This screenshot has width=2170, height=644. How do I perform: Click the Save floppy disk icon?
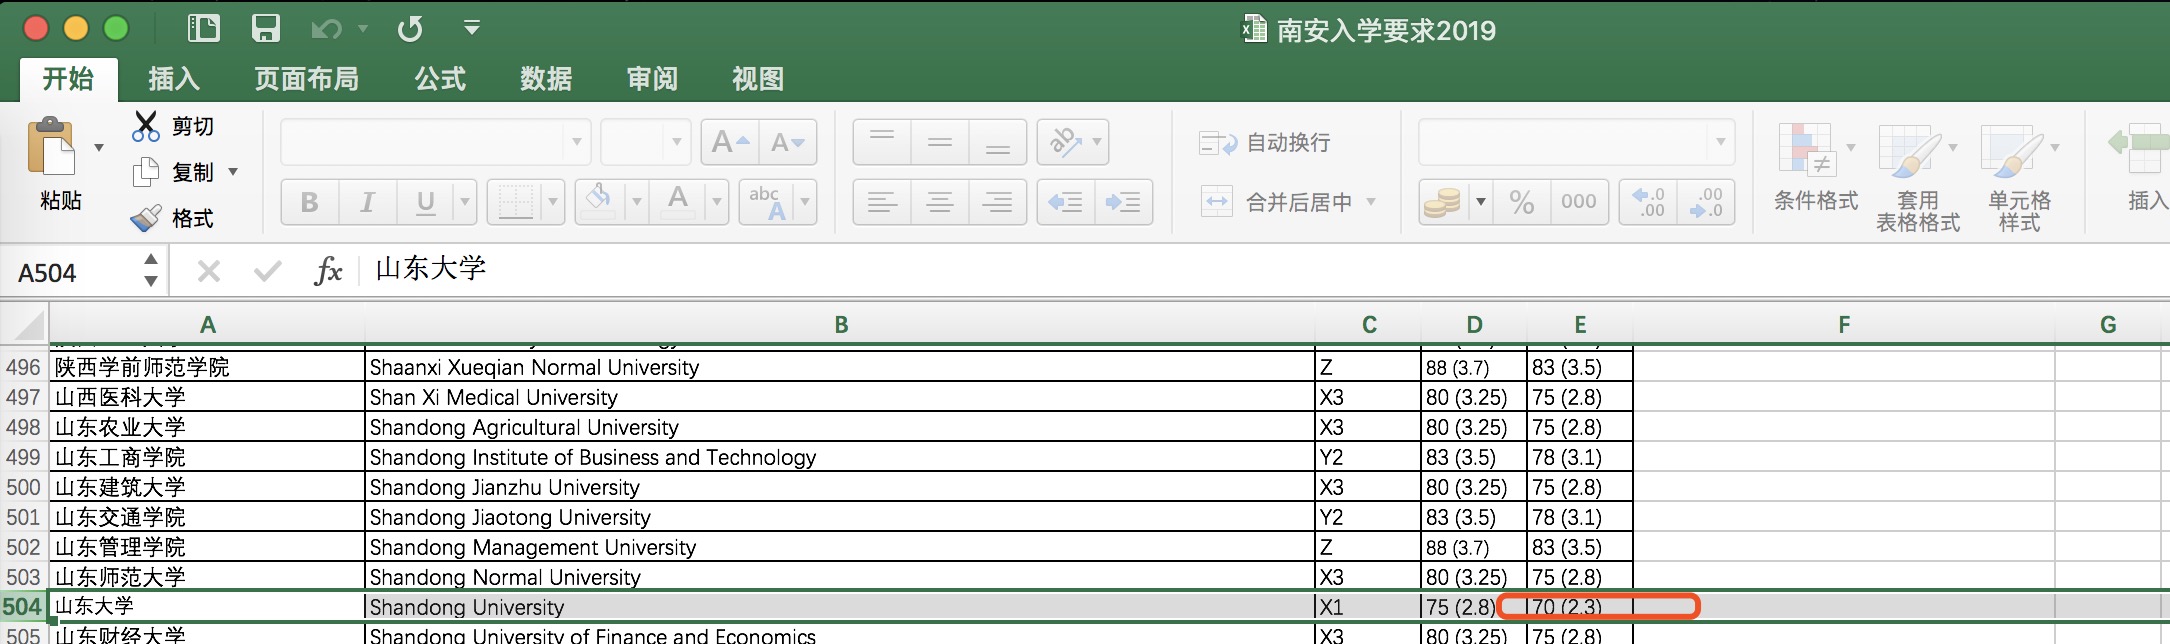tap(265, 28)
